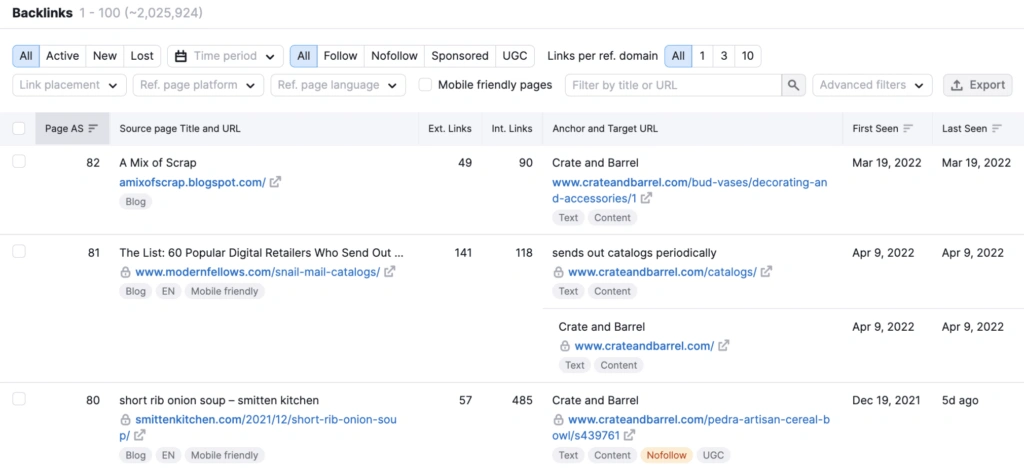Screen dimensions: 1024x468
Task: Open the Advanced filters dropdown
Action: point(872,85)
